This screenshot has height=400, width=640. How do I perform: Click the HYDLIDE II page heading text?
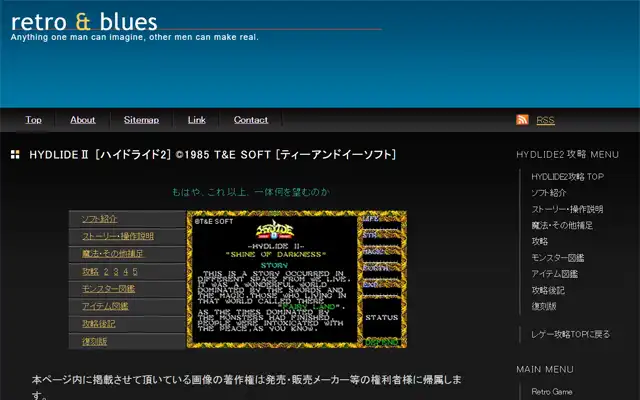(x=213, y=155)
